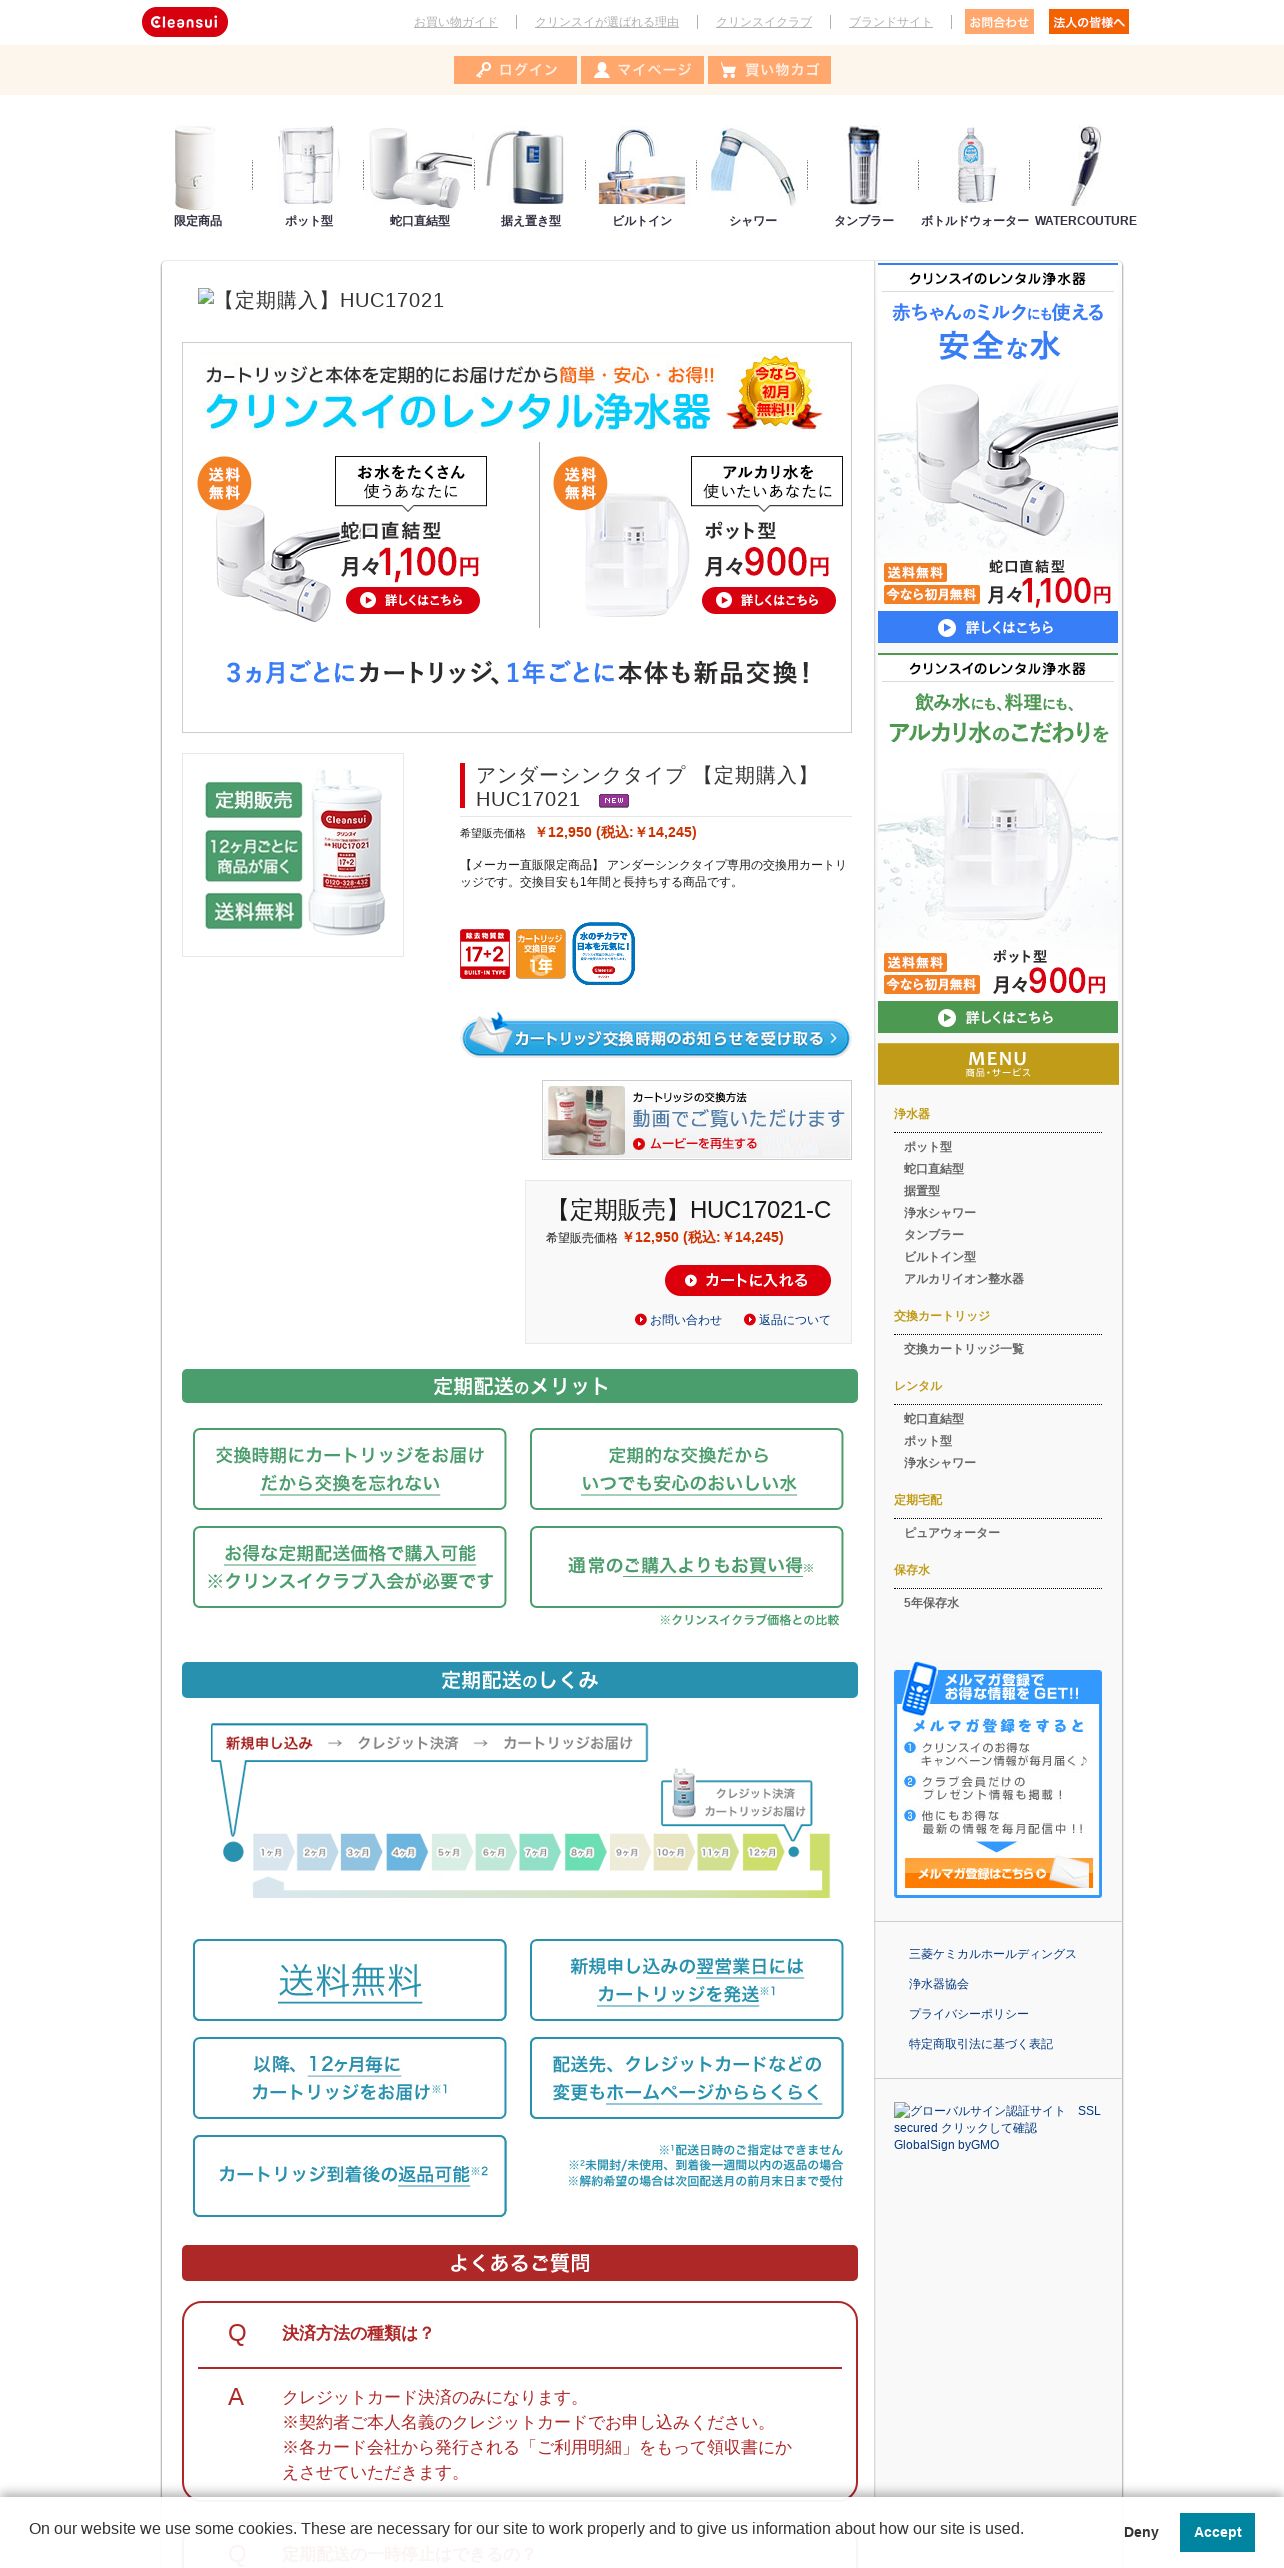
Task: Click カートリッジ交換時期のお知らせを受け取る button
Action: 656,1036
